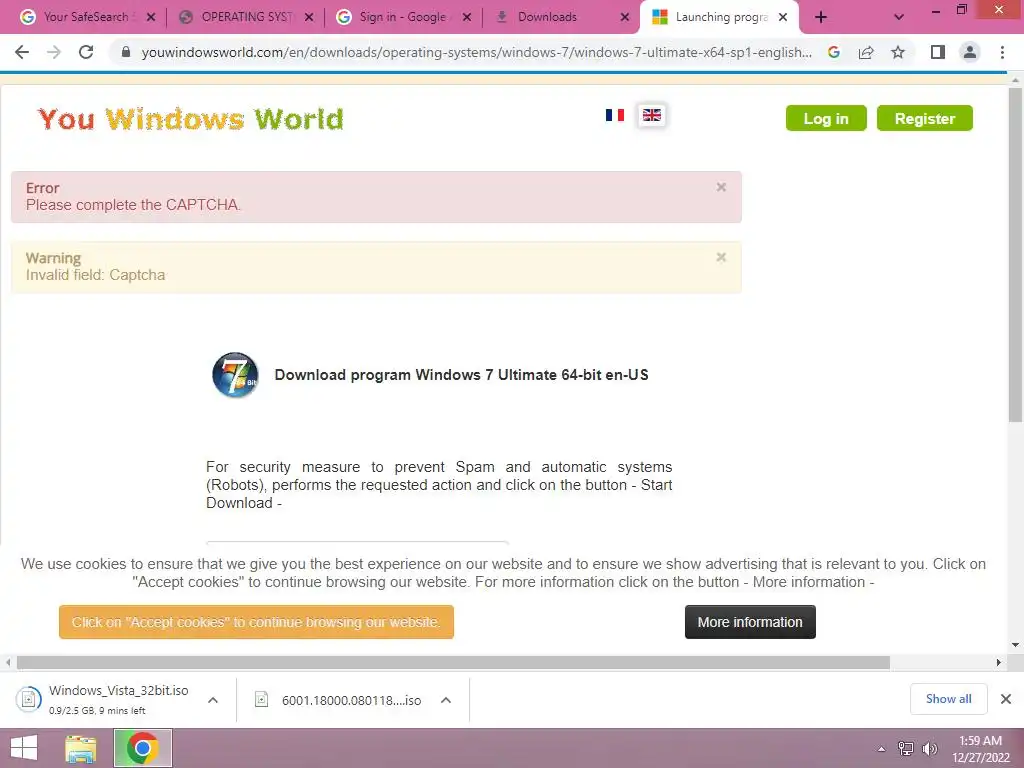Close the Sign in - Google tab
1024x768 pixels.
(x=467, y=17)
